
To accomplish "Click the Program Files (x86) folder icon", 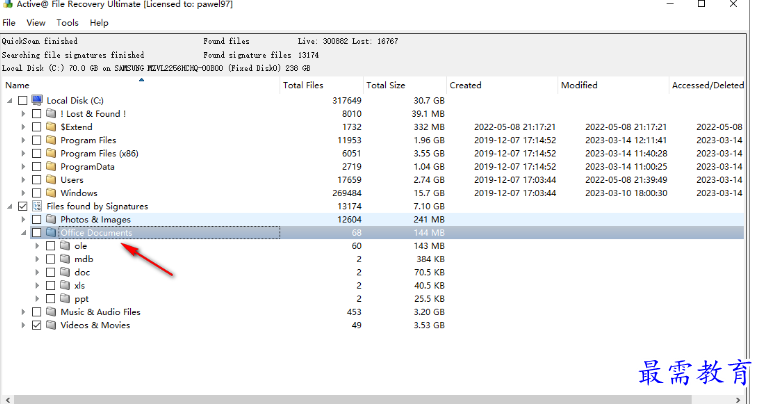I will (x=51, y=153).
